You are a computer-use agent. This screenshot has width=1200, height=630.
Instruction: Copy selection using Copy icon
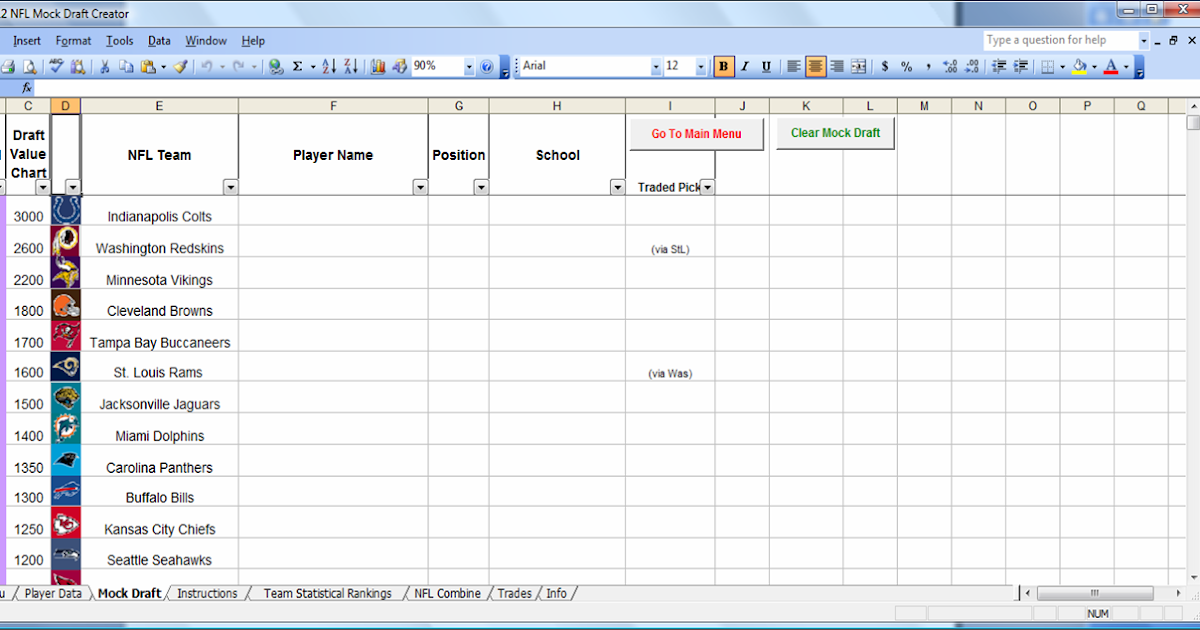(x=126, y=66)
